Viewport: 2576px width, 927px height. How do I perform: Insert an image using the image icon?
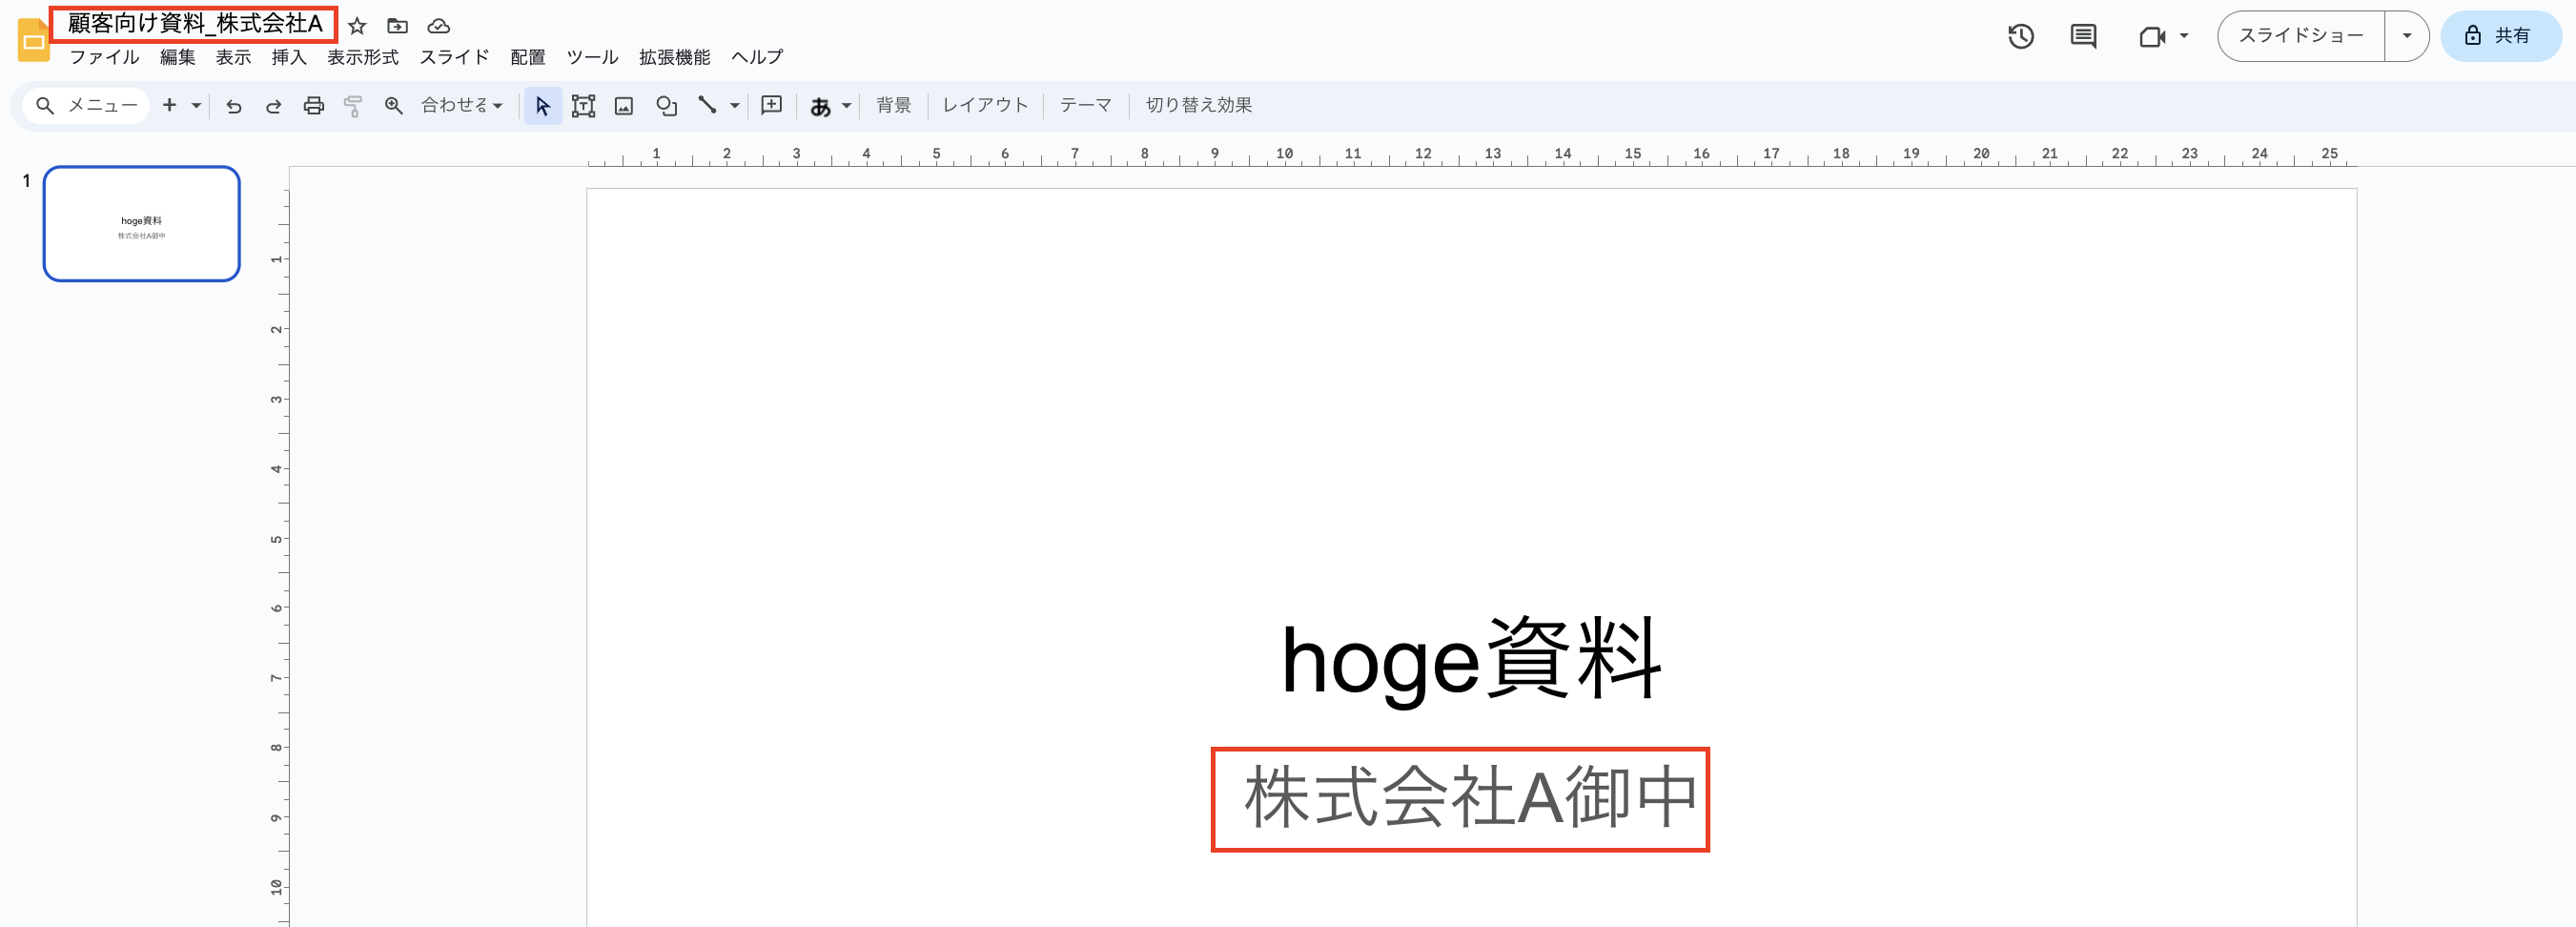[624, 104]
